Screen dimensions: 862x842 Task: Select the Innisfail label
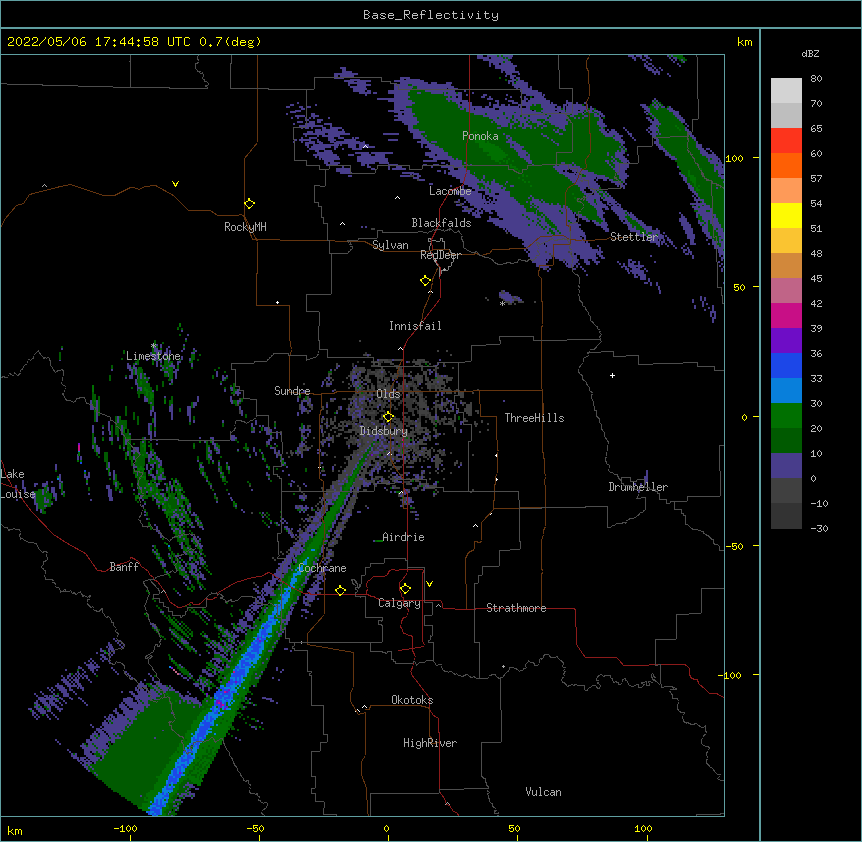(x=415, y=326)
